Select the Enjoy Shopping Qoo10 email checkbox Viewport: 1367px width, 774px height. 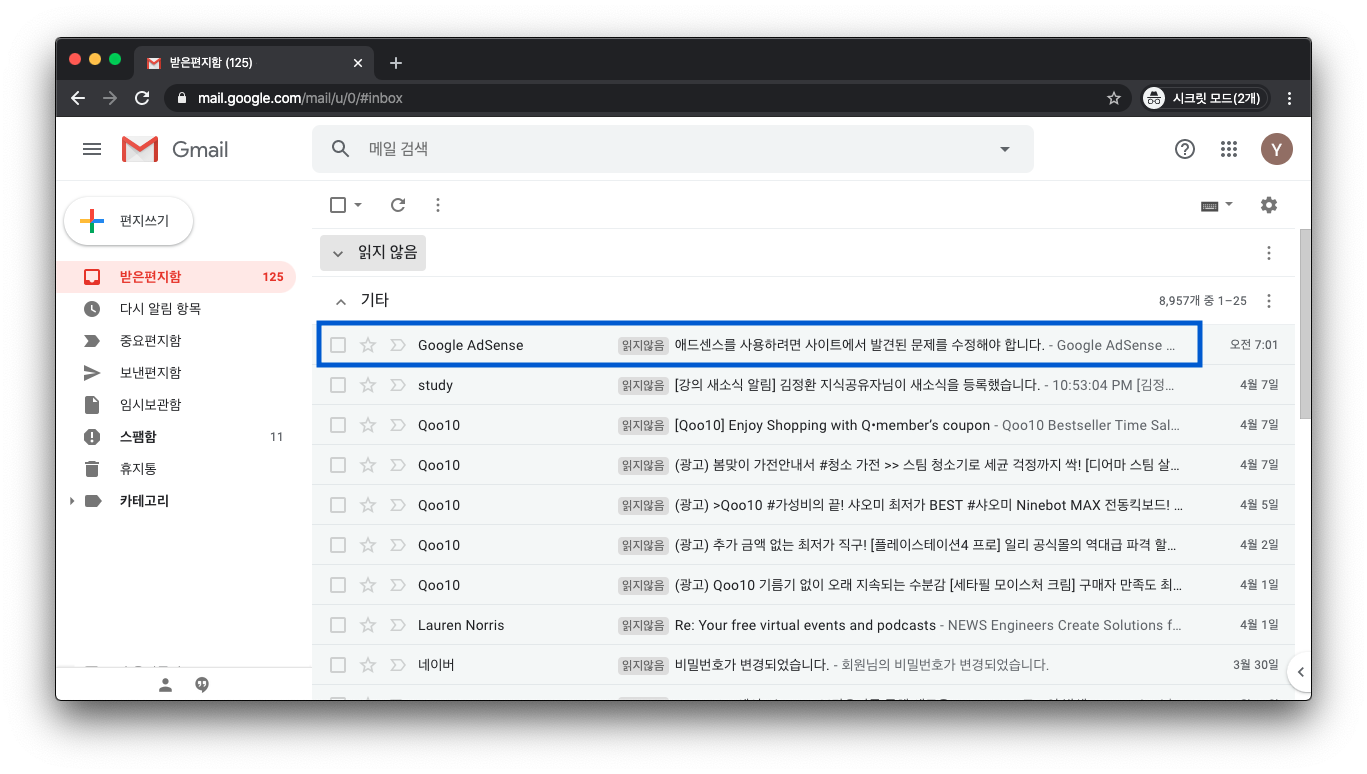point(338,425)
